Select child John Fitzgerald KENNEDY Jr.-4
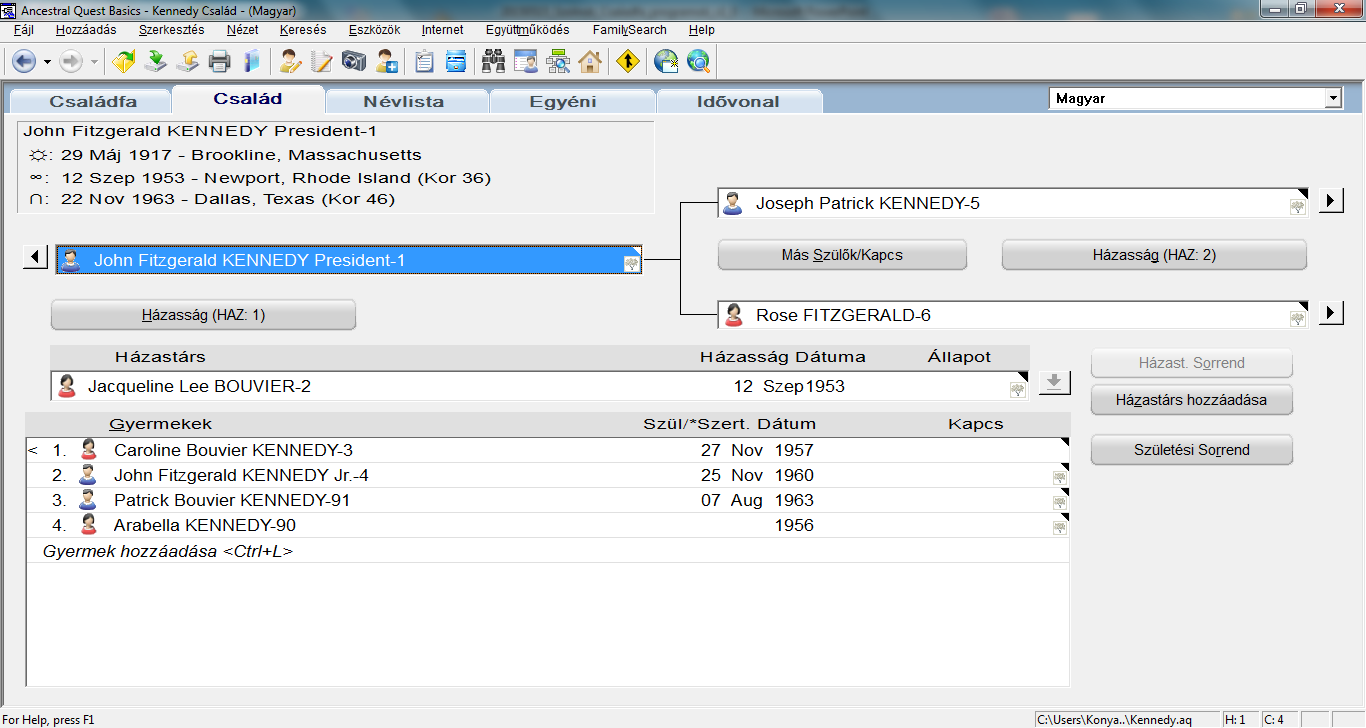Viewport: 1366px width, 728px height. pos(547,475)
